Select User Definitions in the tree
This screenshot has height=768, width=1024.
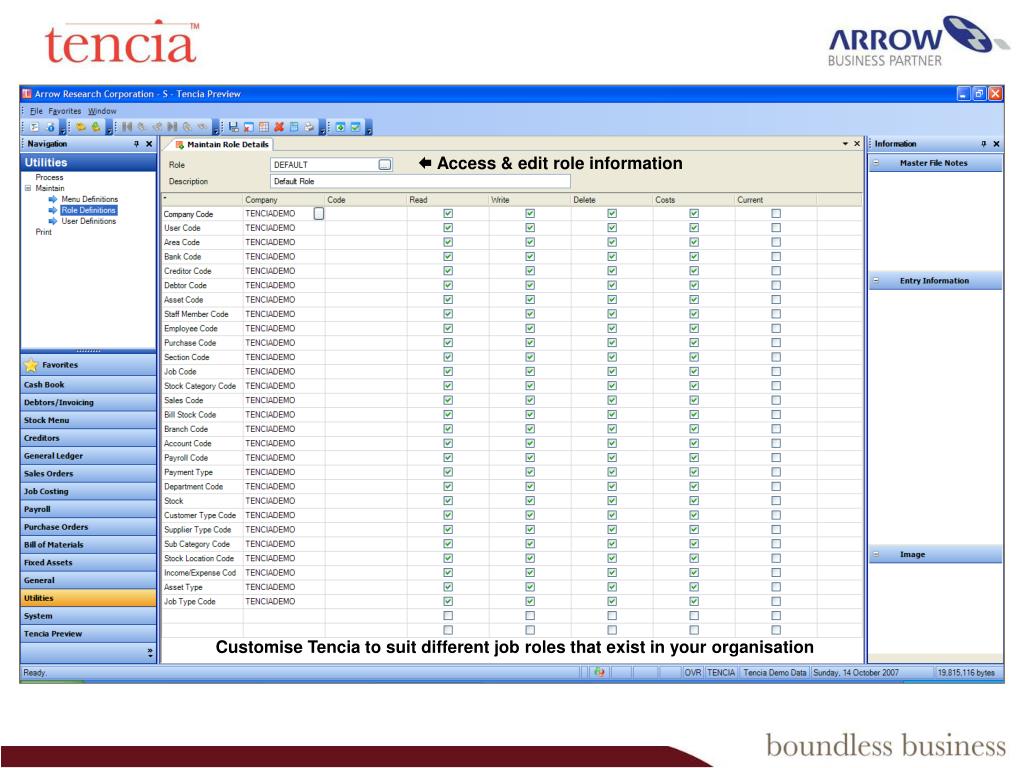89,221
